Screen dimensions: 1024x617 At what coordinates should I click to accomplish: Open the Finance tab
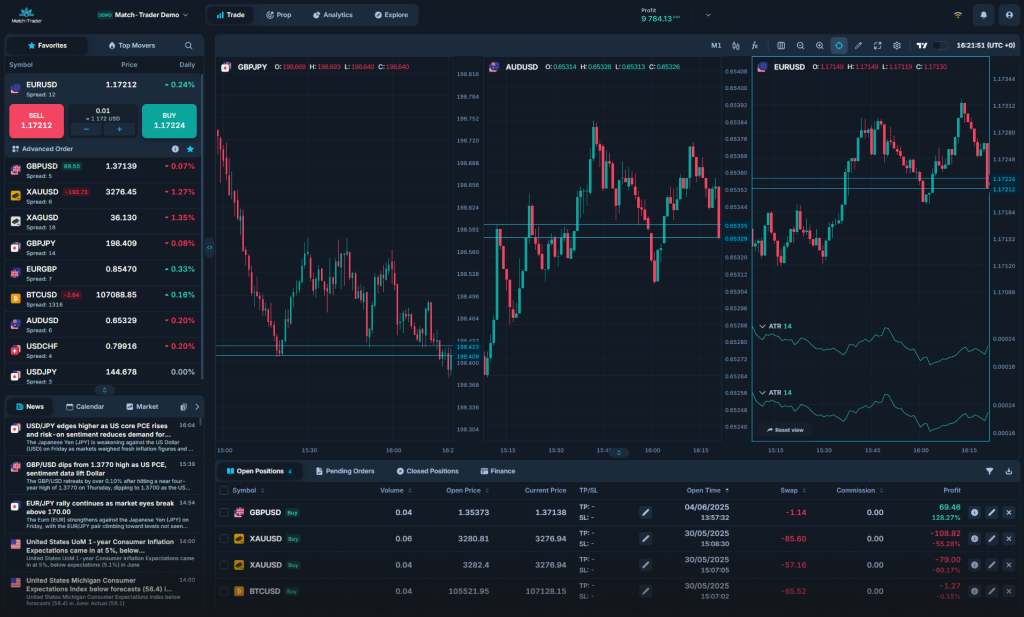pyautogui.click(x=498, y=471)
